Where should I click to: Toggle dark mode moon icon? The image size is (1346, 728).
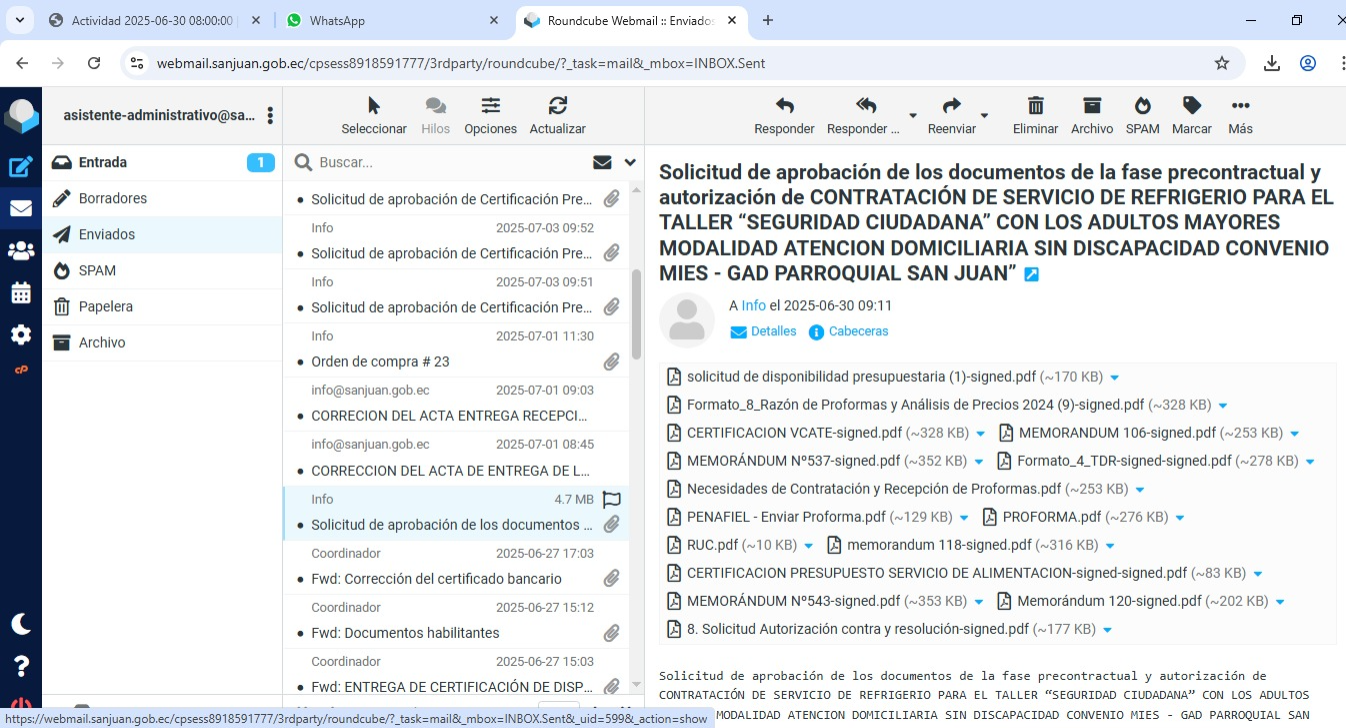pyautogui.click(x=20, y=624)
